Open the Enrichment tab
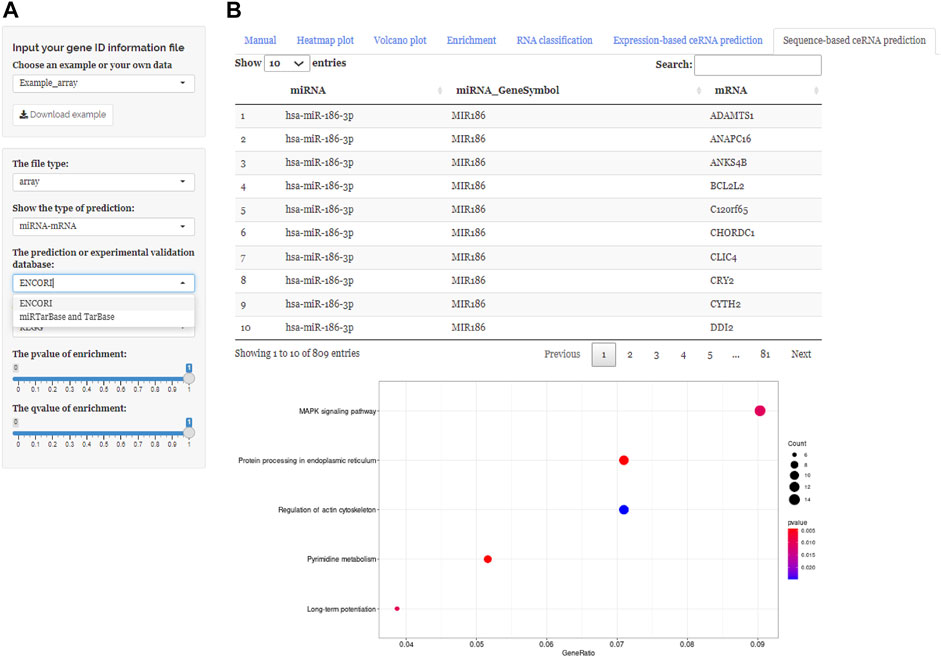 471,41
